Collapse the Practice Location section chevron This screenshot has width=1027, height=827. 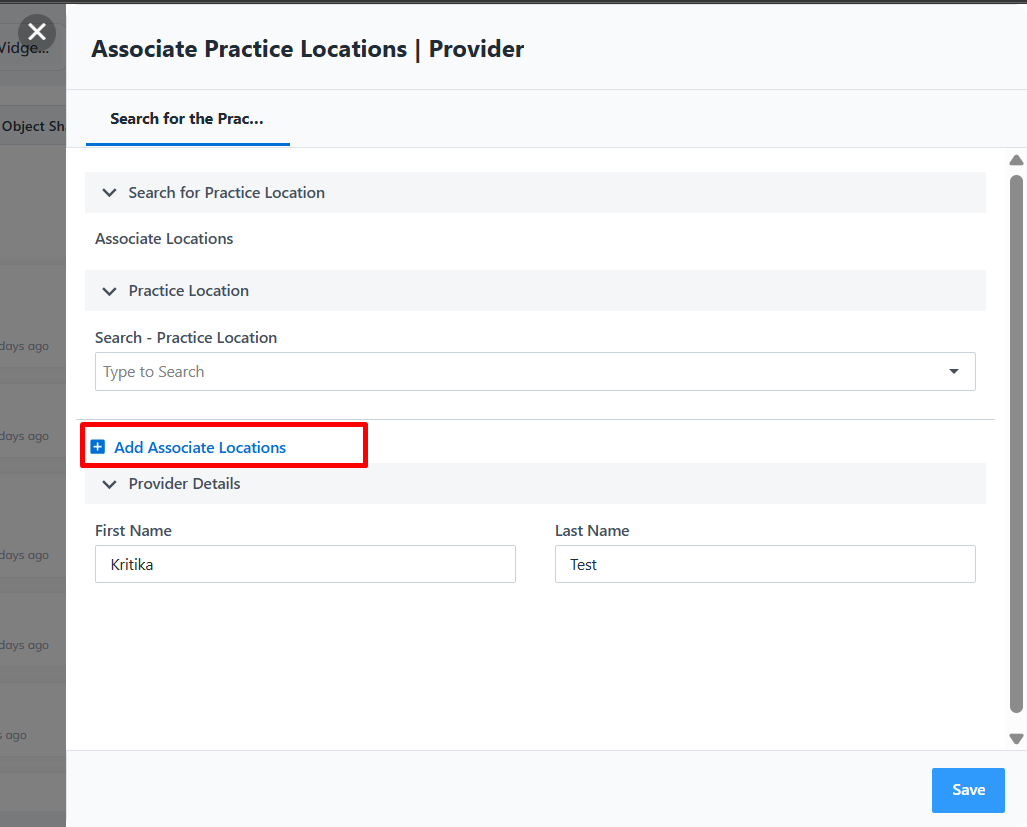[109, 291]
